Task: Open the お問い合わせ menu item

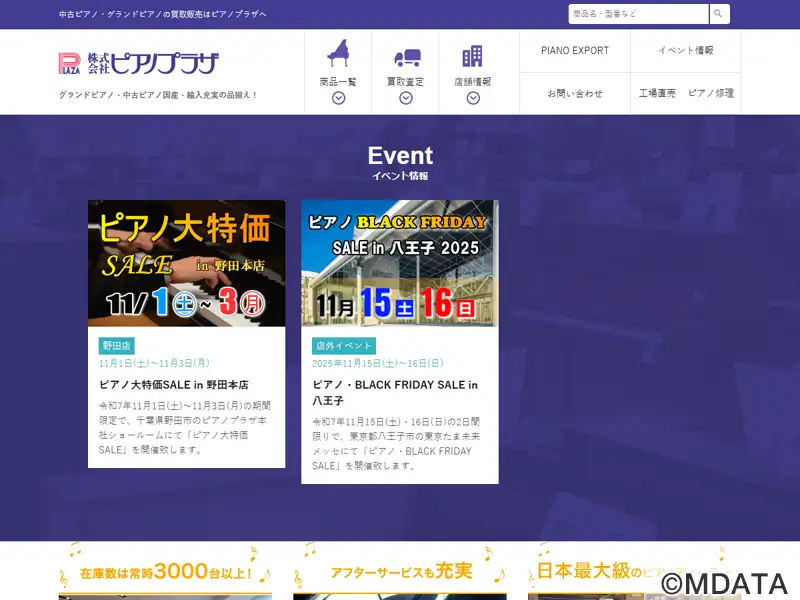Action: 575,93
